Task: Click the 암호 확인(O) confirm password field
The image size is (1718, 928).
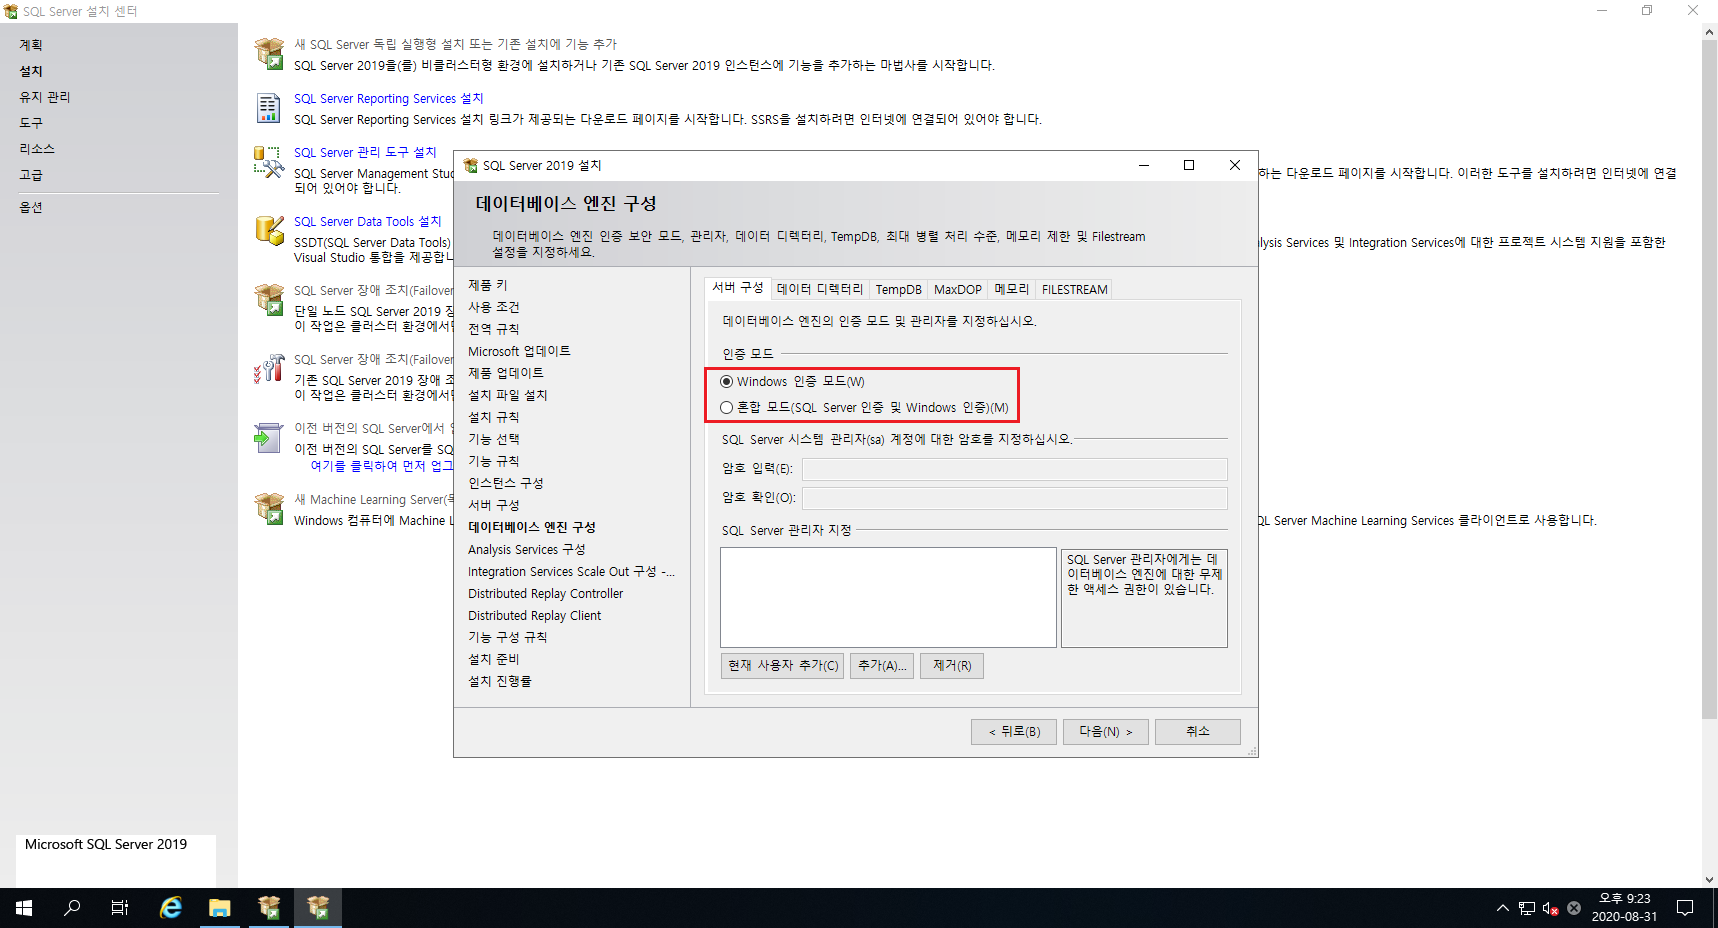Action: pyautogui.click(x=1014, y=498)
